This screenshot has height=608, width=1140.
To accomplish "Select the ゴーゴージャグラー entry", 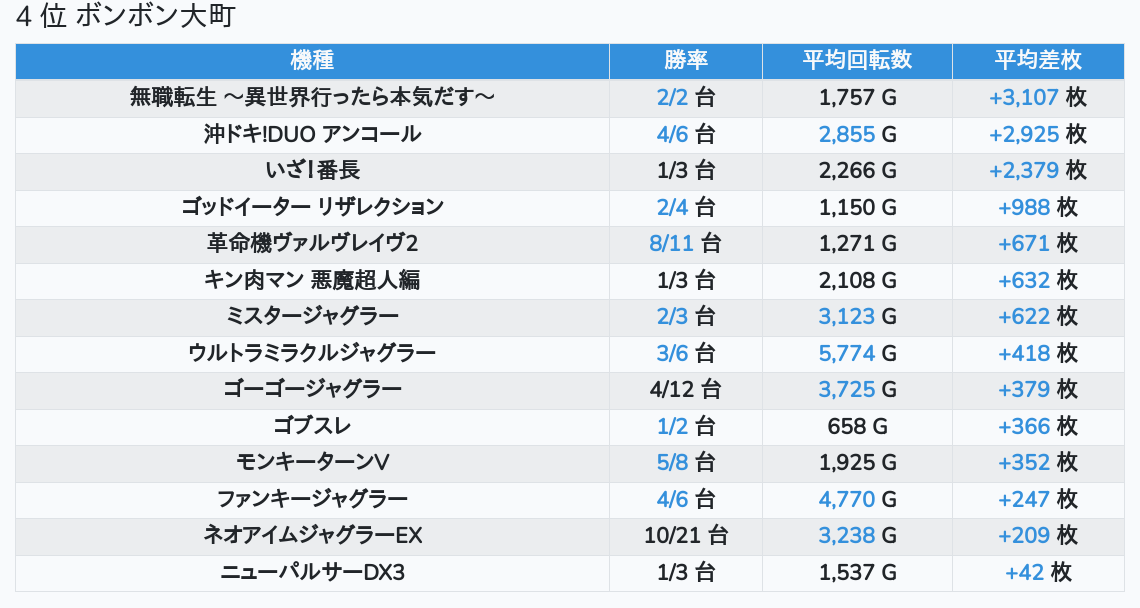I will click(312, 389).
